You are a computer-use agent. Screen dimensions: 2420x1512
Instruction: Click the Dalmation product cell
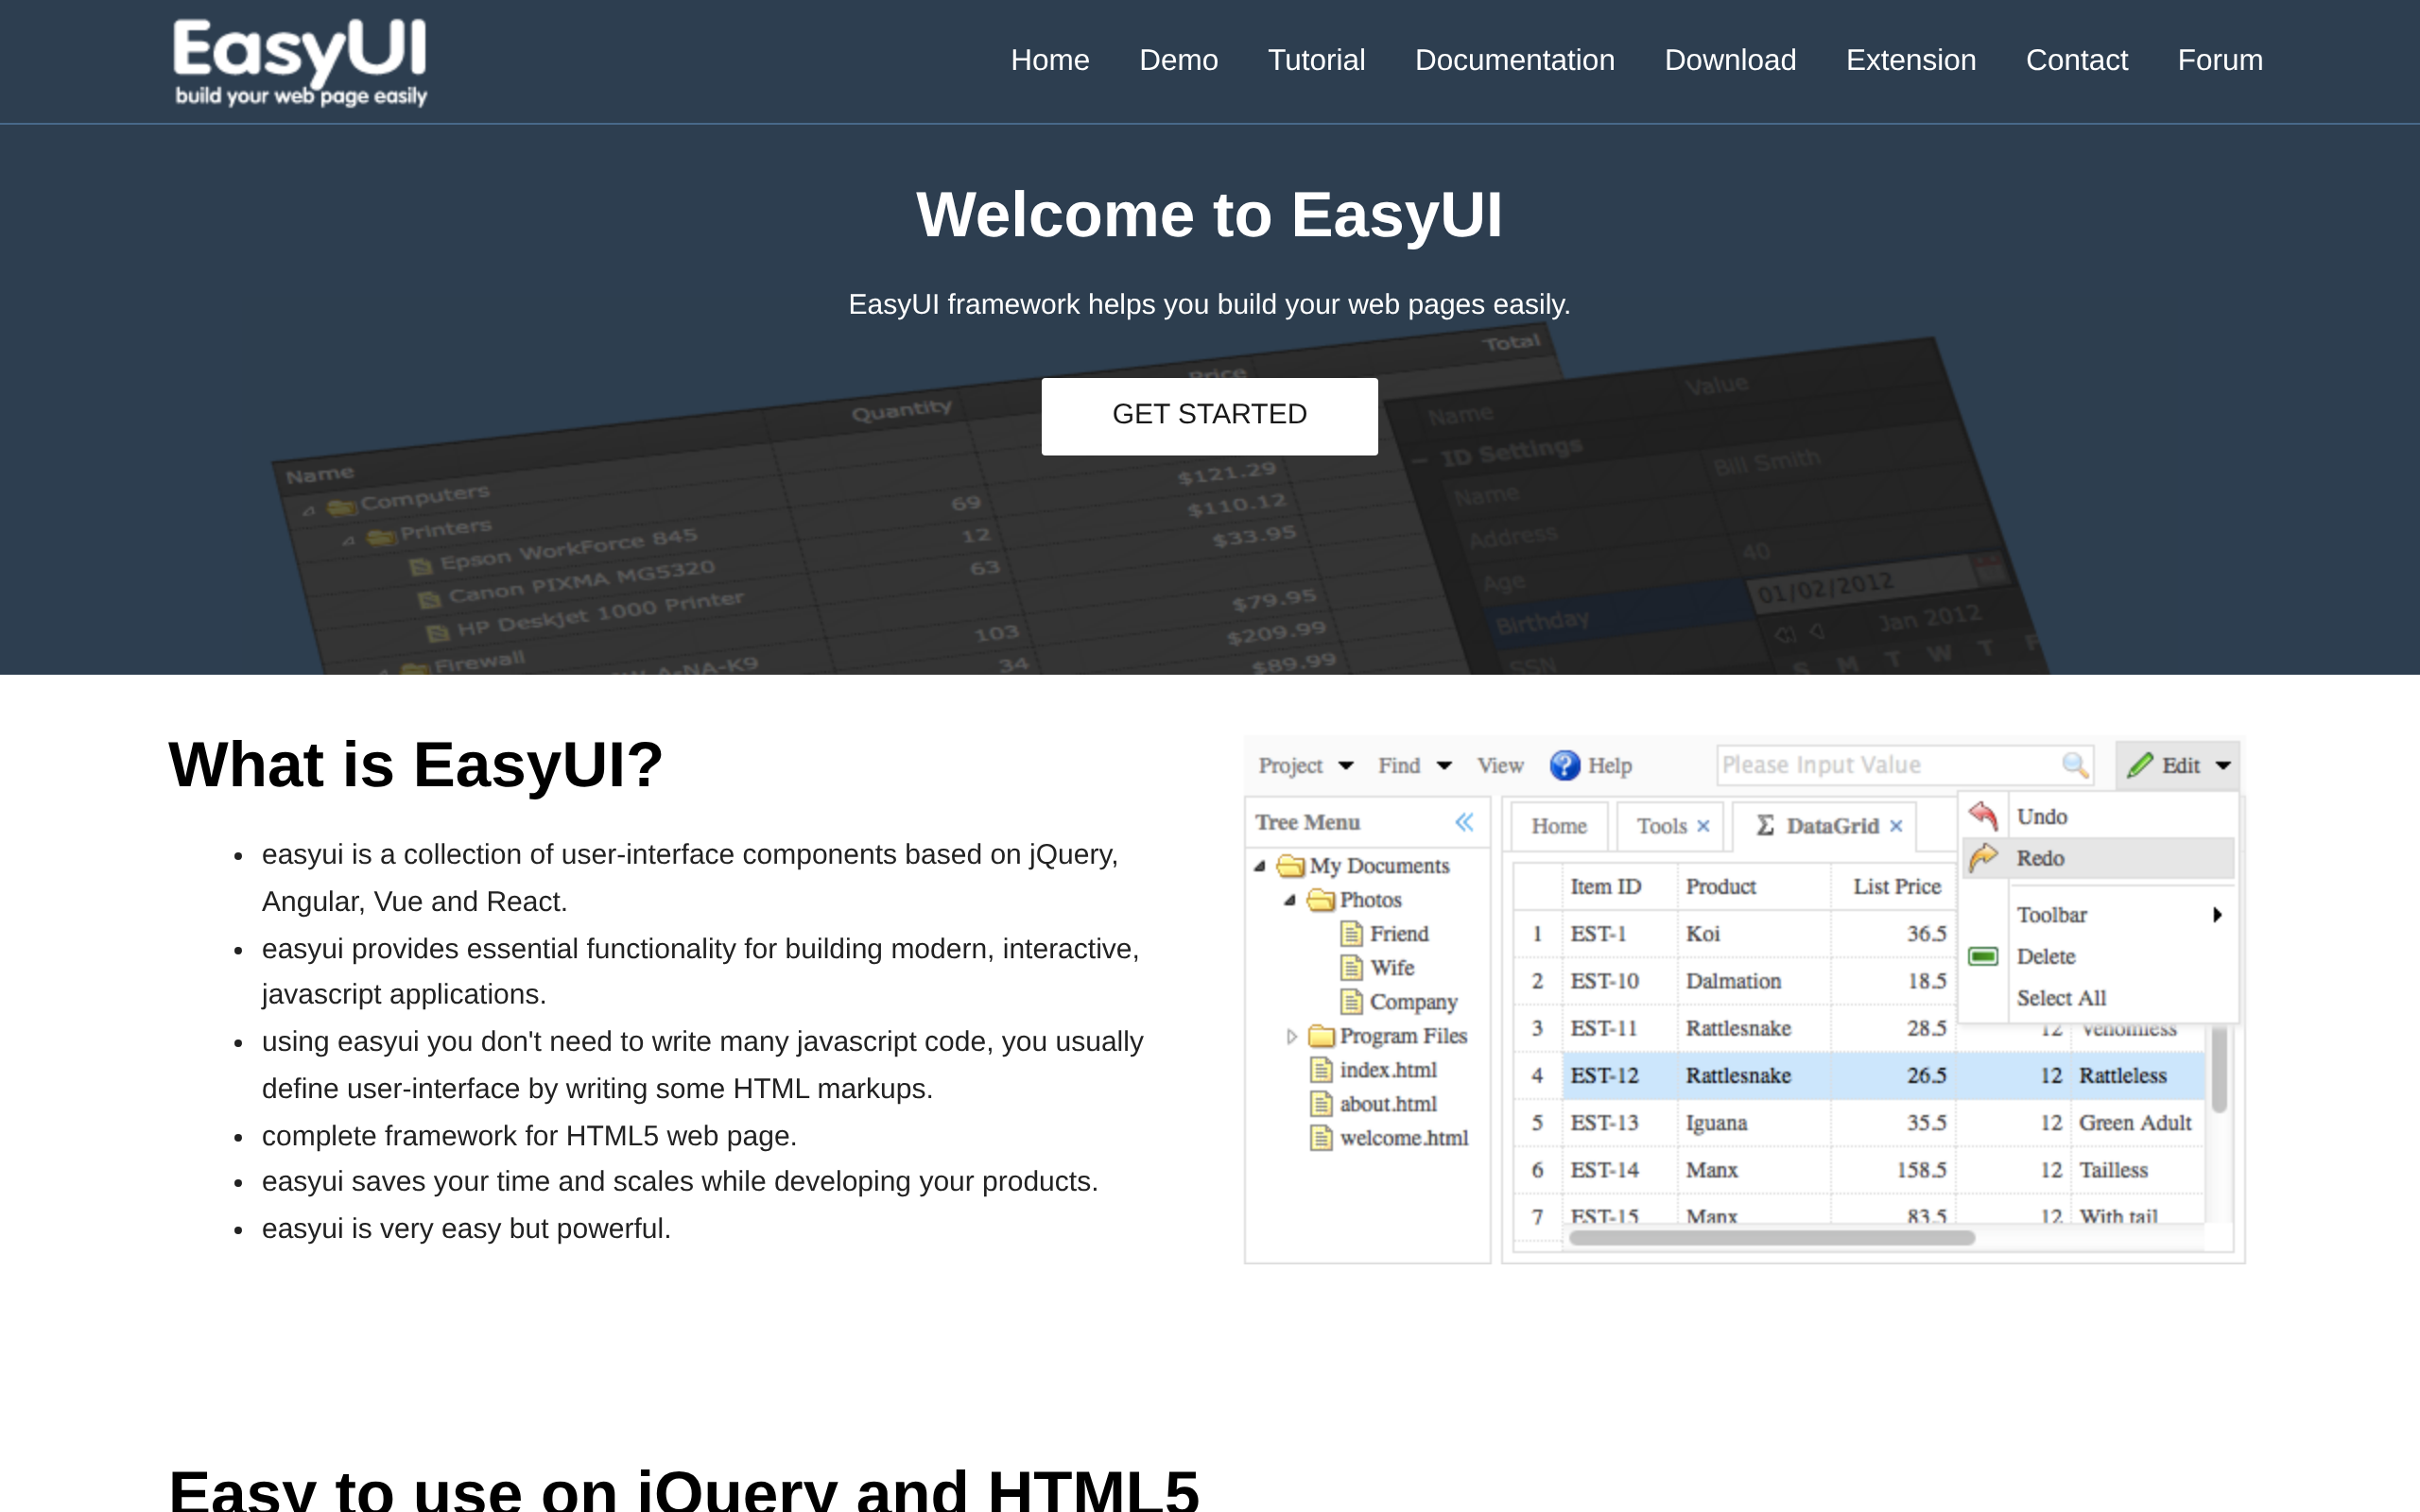(x=1754, y=980)
